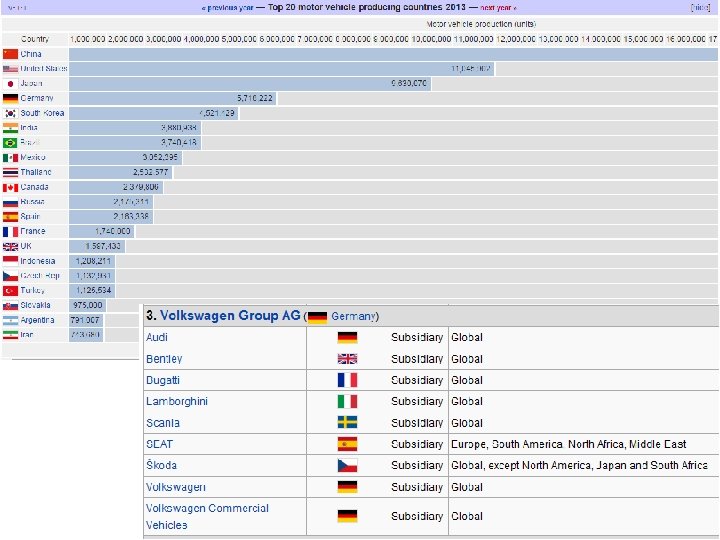Click the German flag beside Volkswagen Group AG heading
The height and width of the screenshot is (540, 720).
317,317
